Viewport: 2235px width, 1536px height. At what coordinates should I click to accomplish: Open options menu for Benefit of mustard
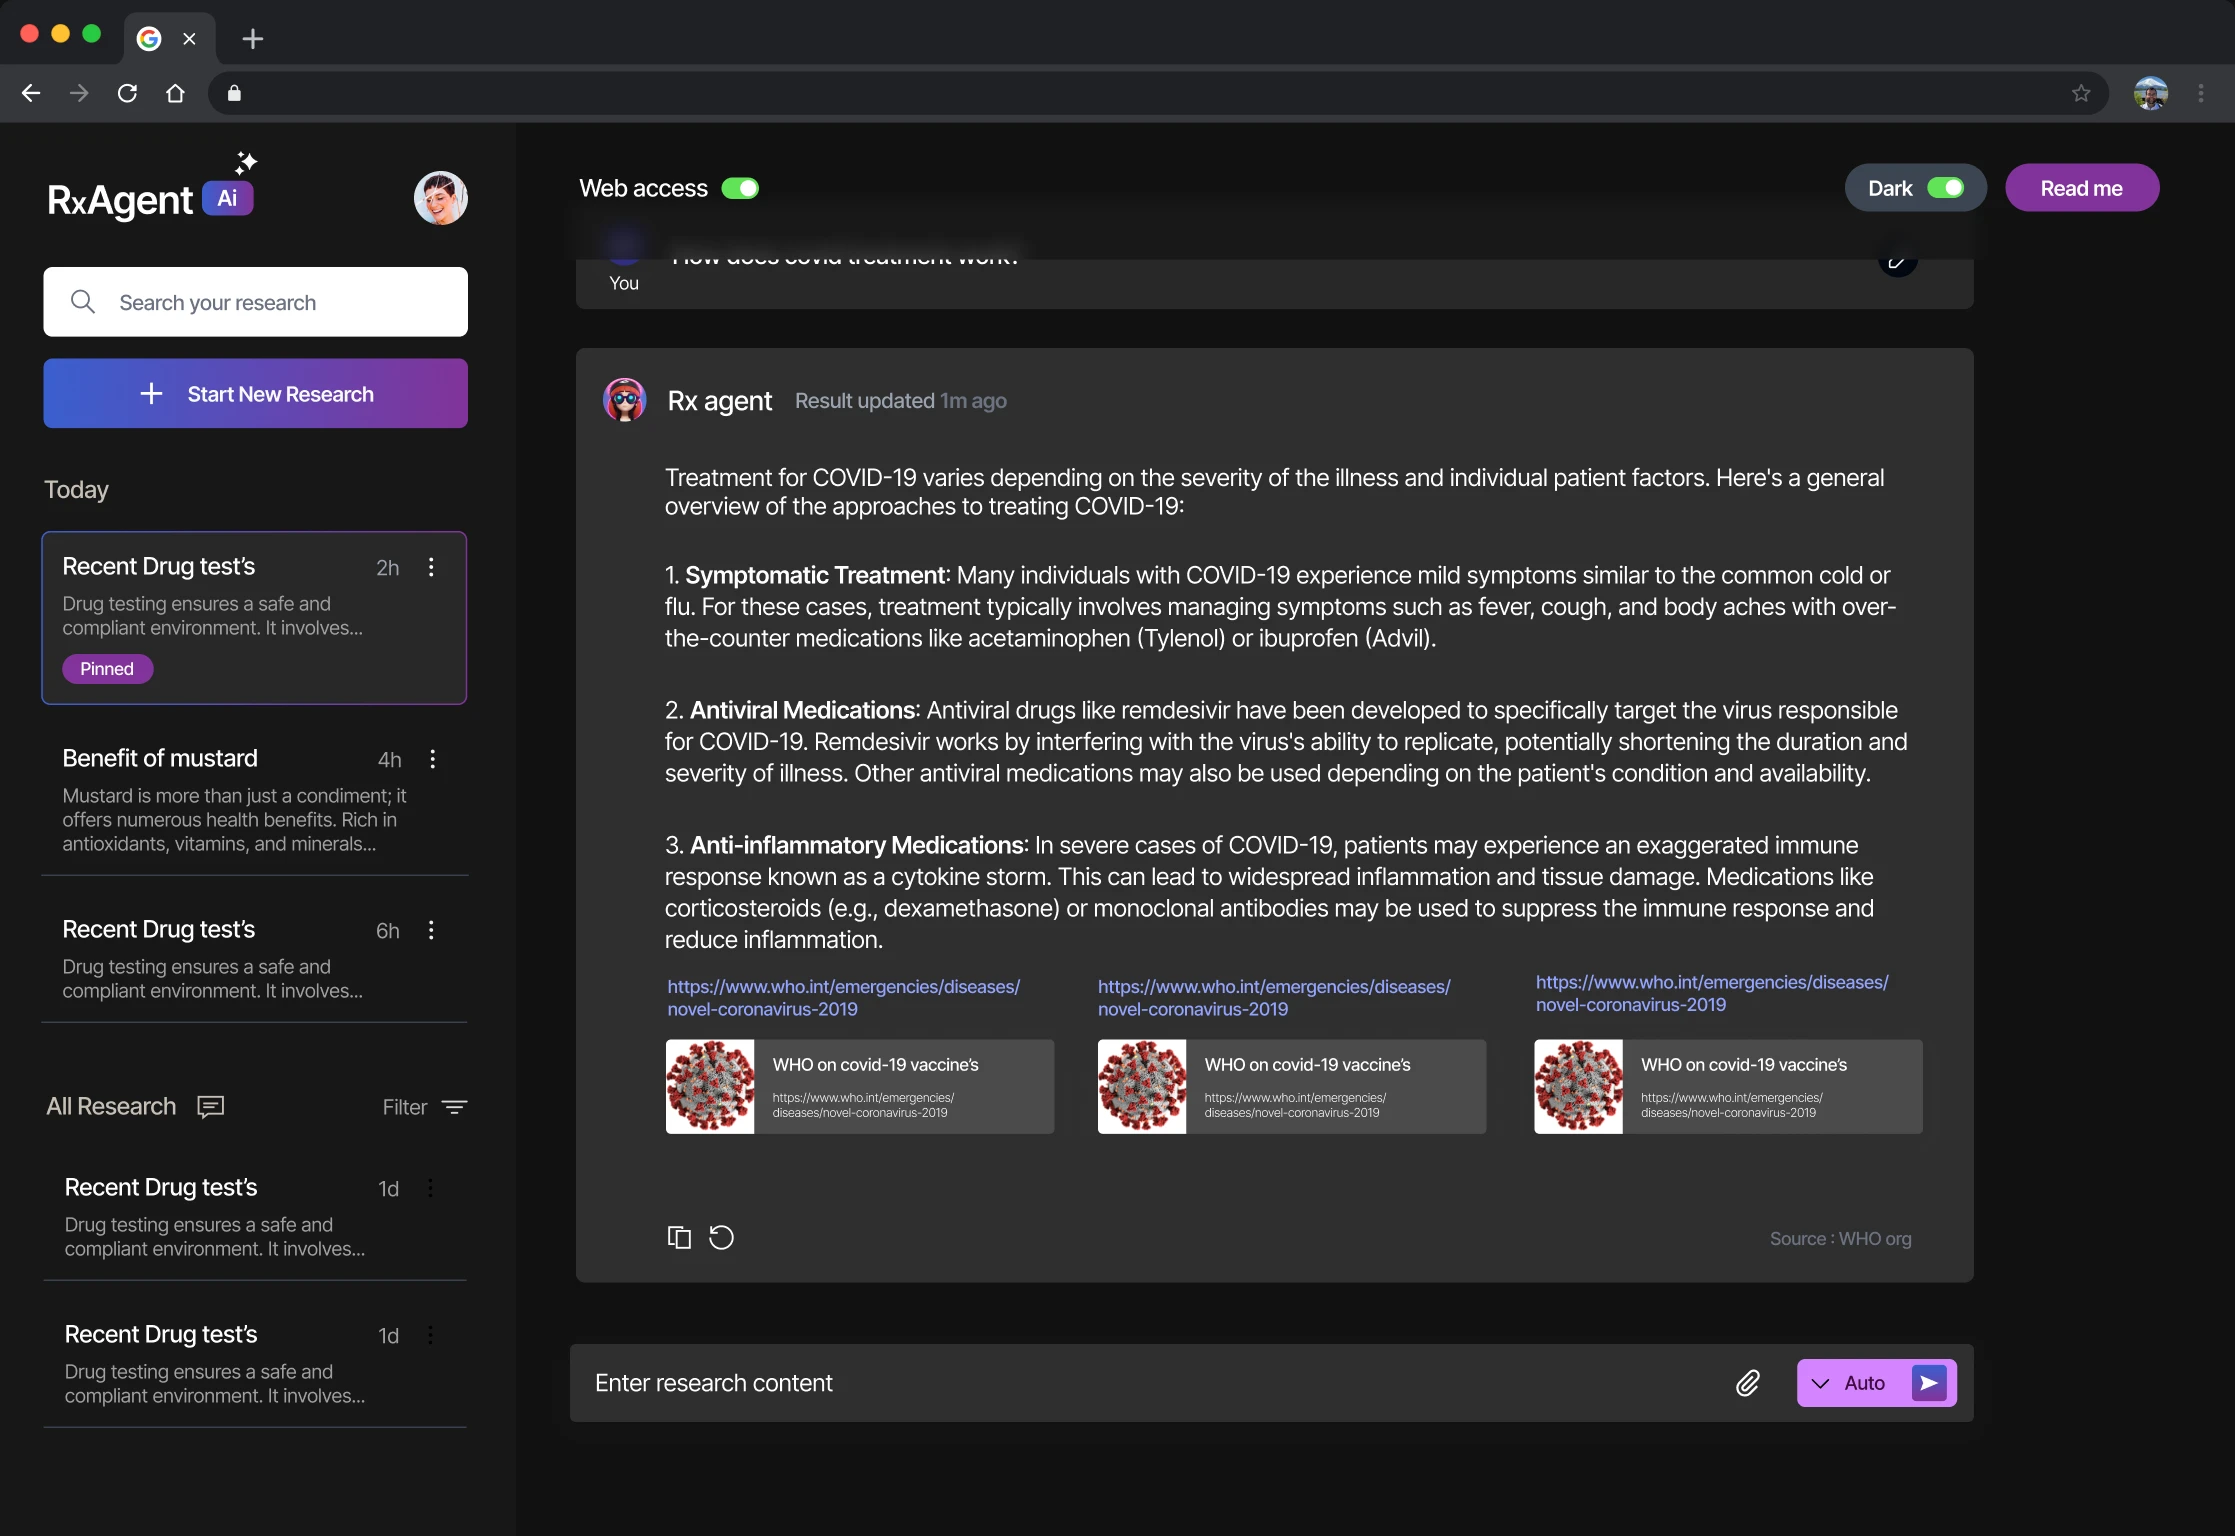pyautogui.click(x=432, y=759)
